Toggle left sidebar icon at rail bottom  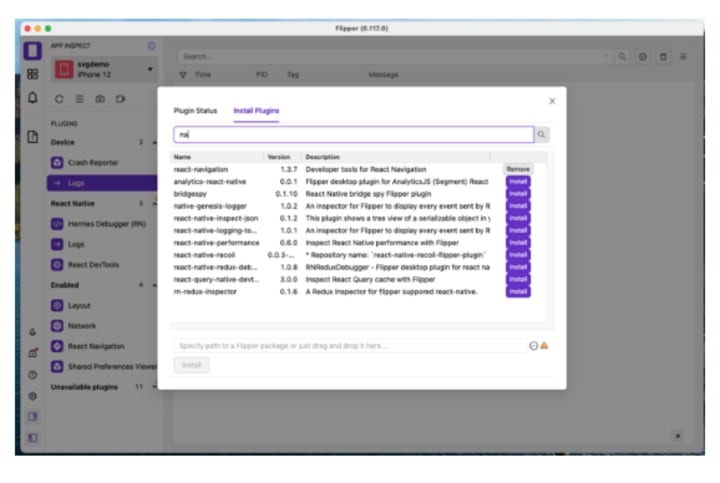coord(33,438)
